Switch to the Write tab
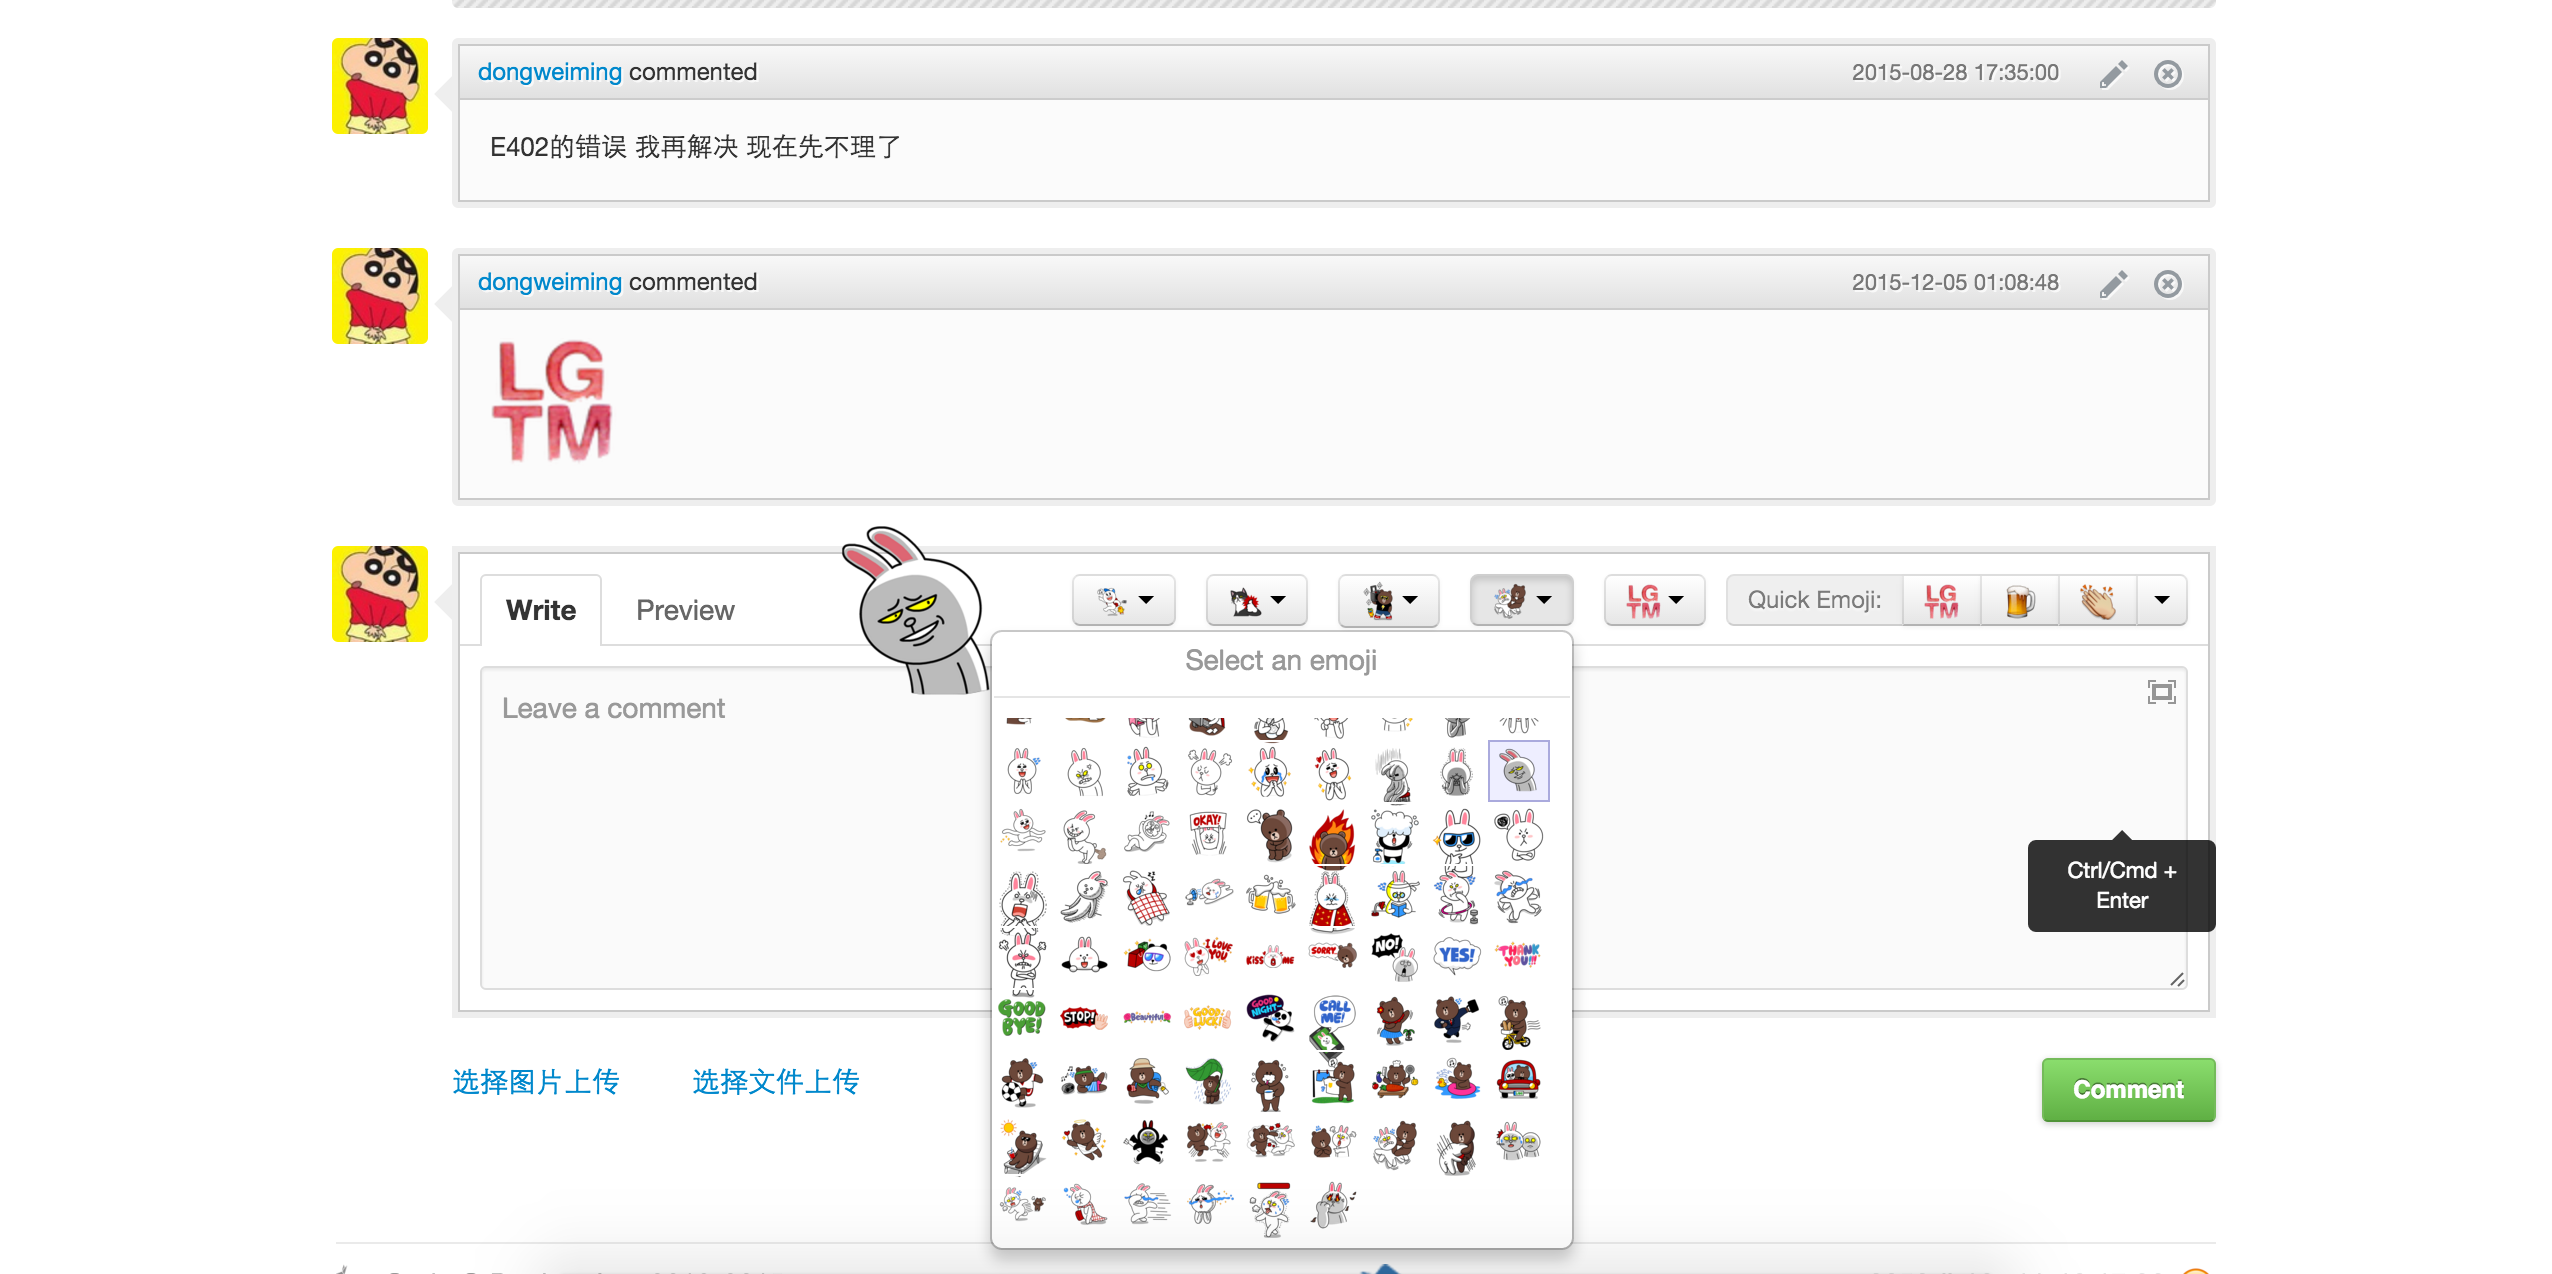2552x1274 pixels. pyautogui.click(x=541, y=610)
